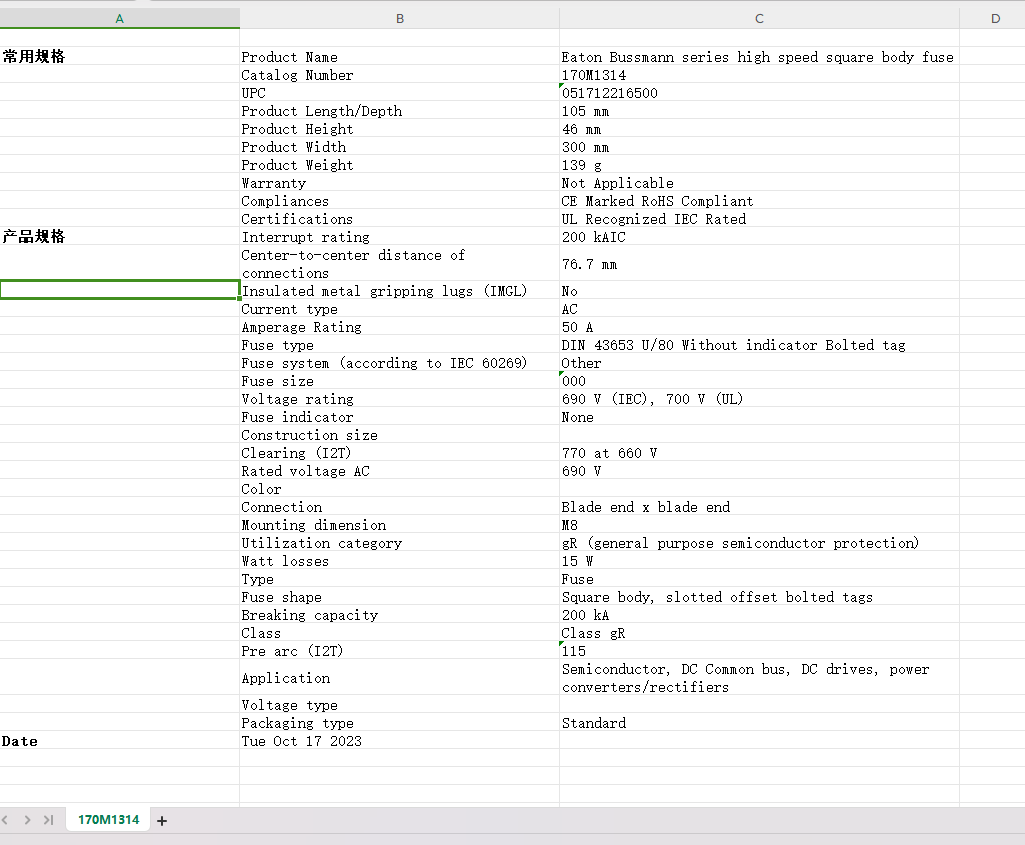Select the 'UL Recognized IEC Rated' cell

tap(759, 218)
